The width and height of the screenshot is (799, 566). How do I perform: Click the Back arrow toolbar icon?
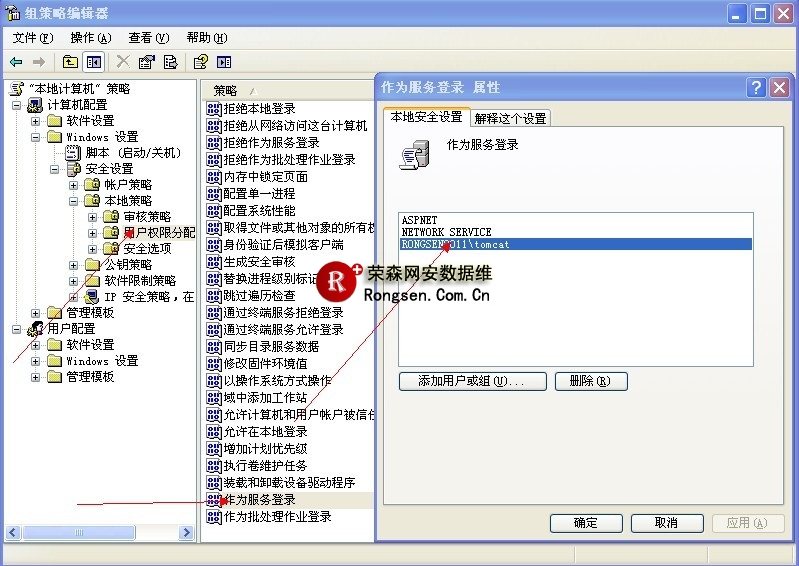click(x=16, y=62)
